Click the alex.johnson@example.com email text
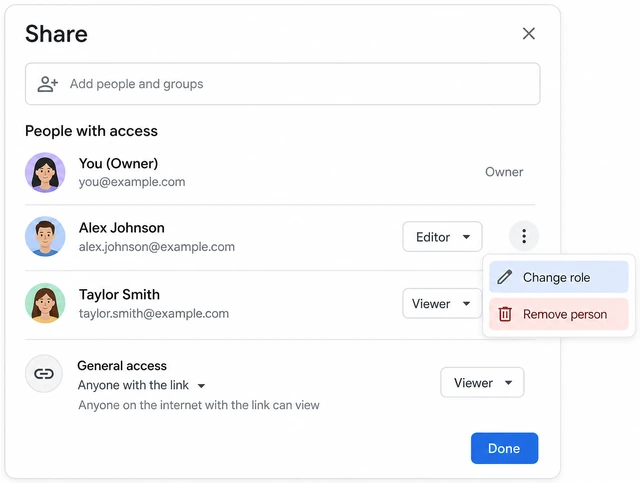640x483 pixels. pos(157,247)
